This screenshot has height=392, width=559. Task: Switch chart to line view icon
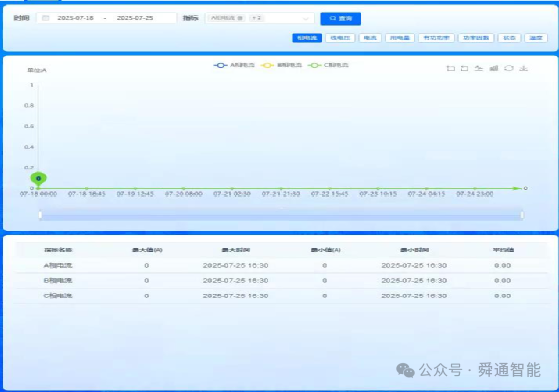tap(479, 68)
